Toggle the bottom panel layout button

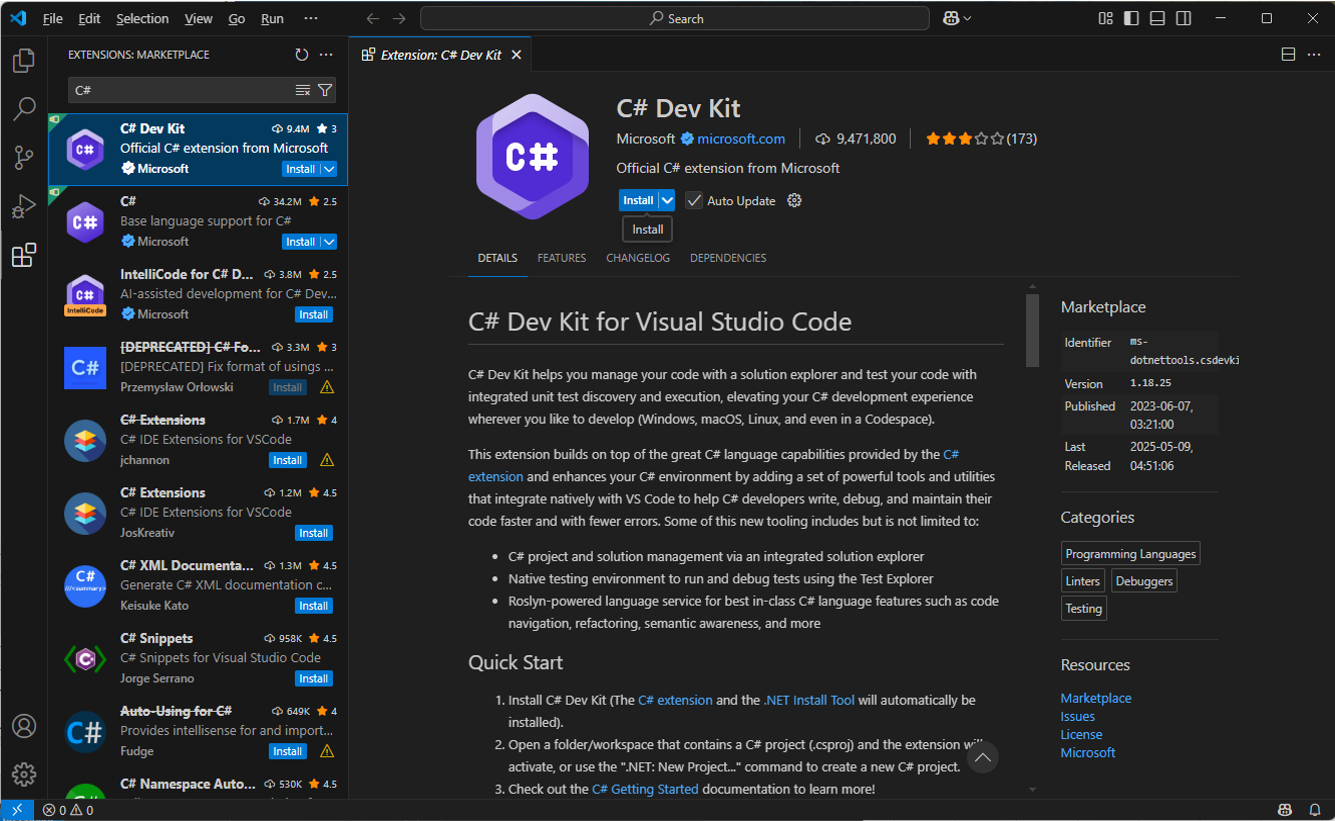[1157, 18]
